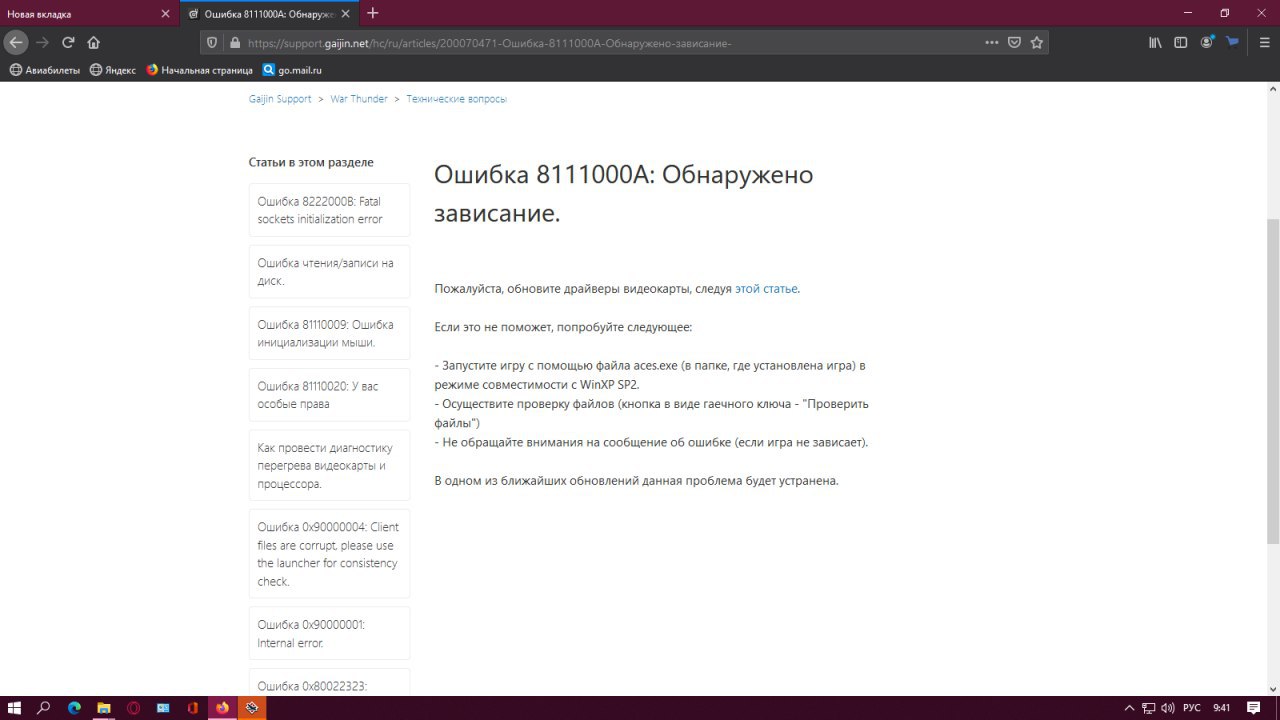Click 'Статьи в этом разделе' sidebar heading
Image resolution: width=1280 pixels, height=720 pixels.
tap(311, 162)
